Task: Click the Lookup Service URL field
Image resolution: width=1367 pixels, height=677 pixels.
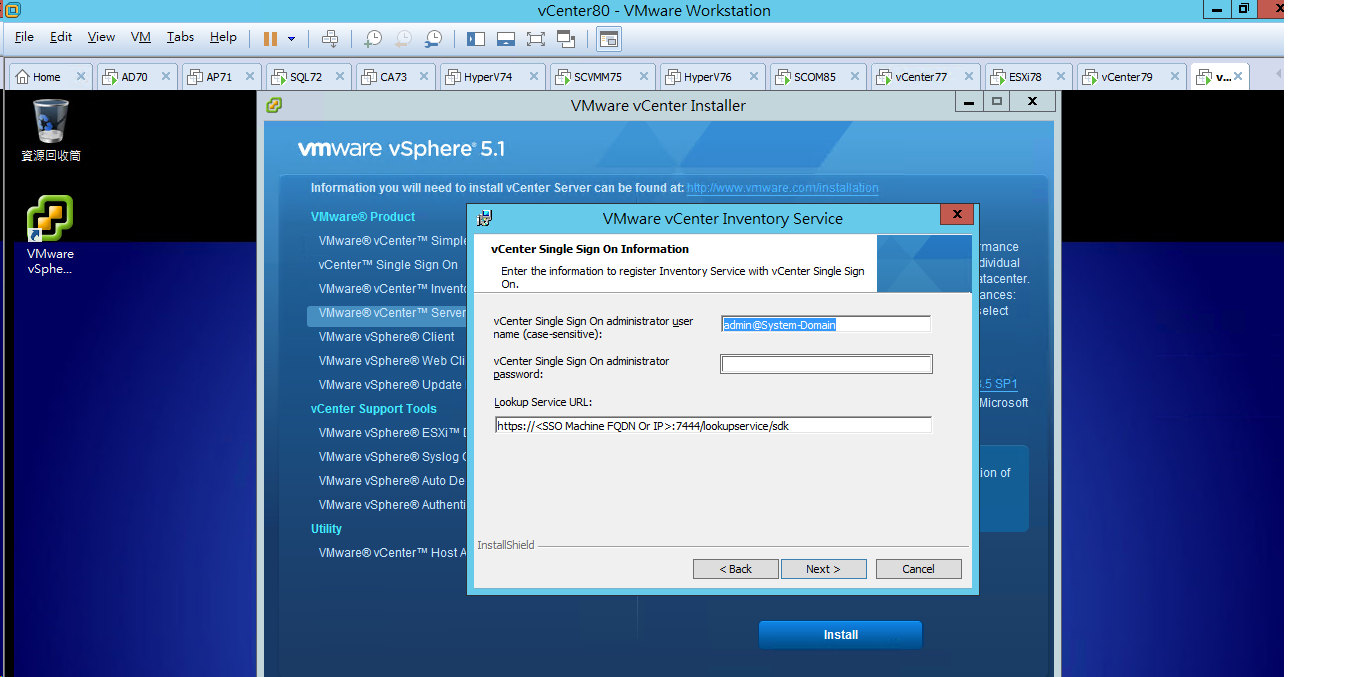Action: 713,425
